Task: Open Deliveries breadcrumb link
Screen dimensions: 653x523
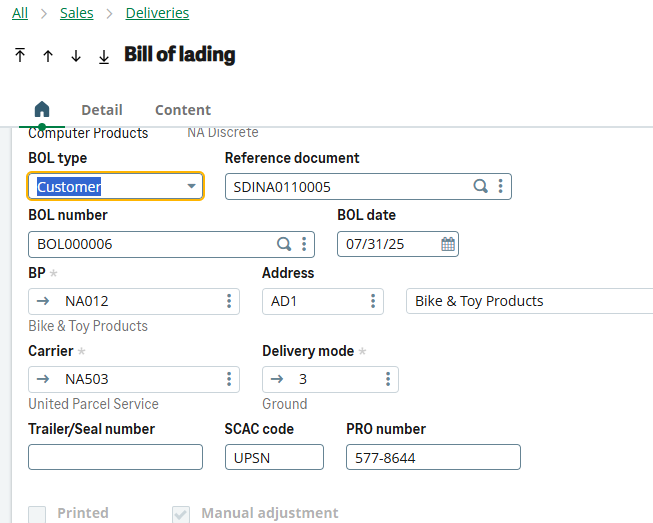Action: [157, 13]
